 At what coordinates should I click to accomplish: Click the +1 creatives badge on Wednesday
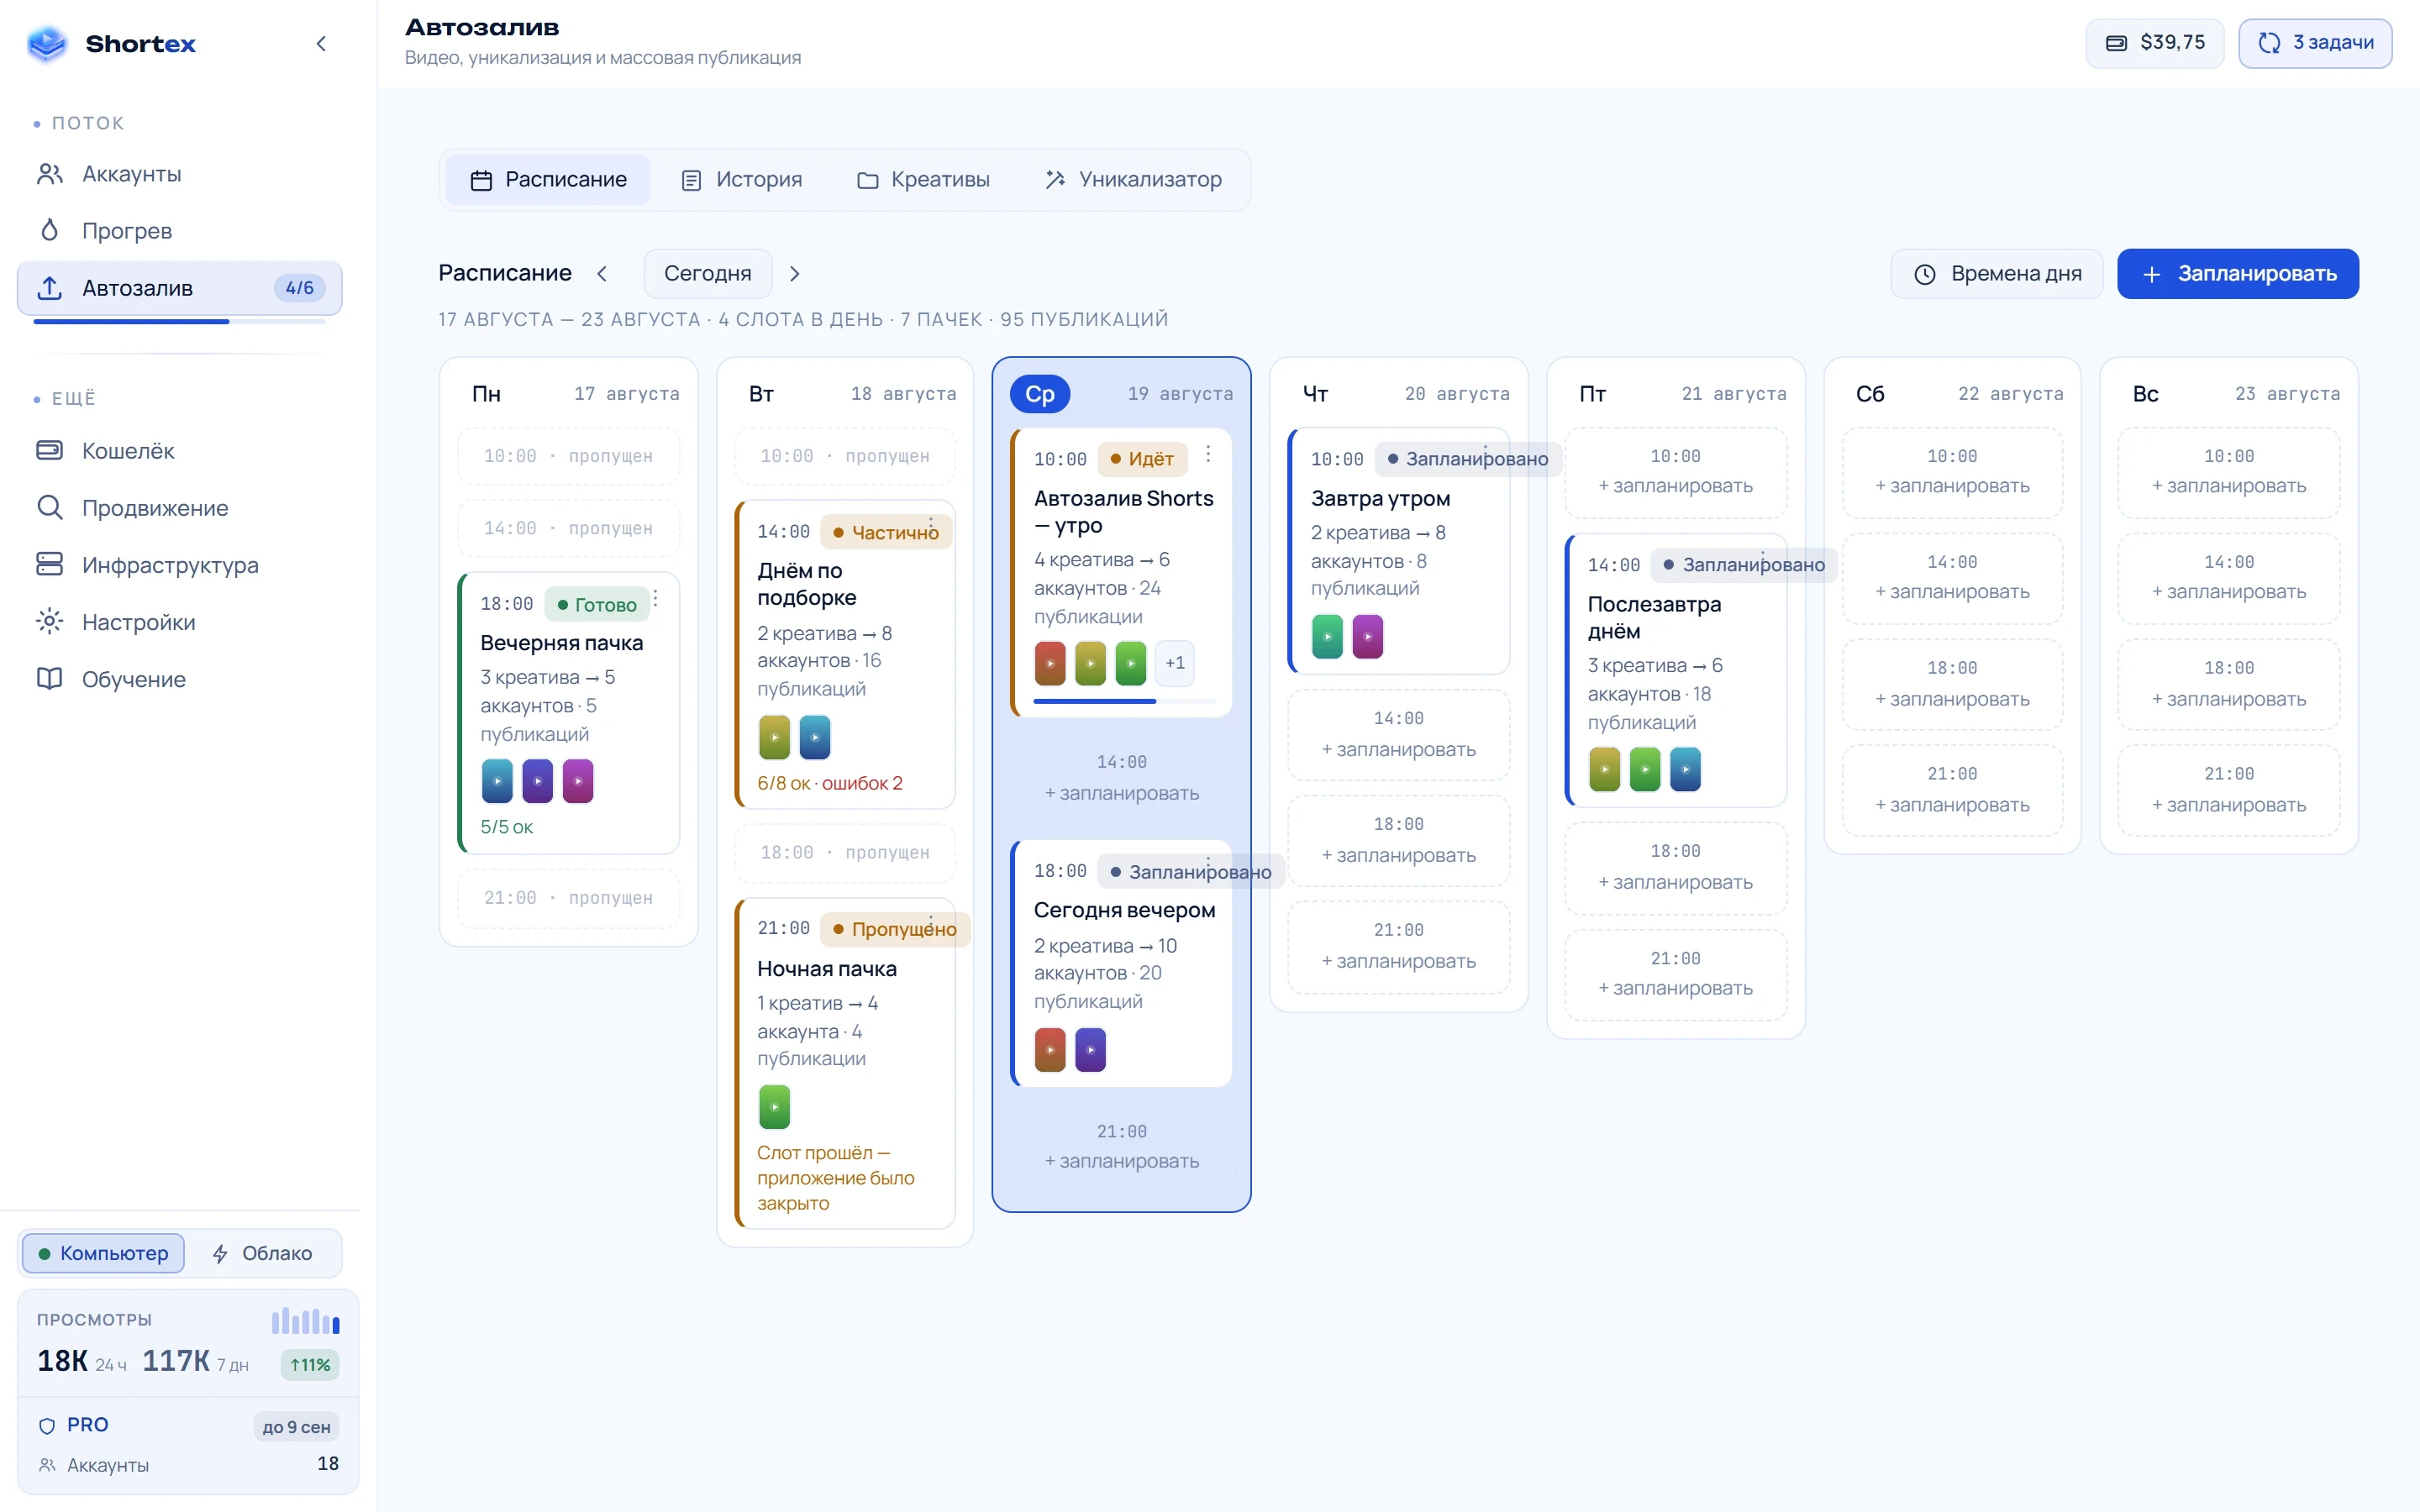(x=1175, y=663)
